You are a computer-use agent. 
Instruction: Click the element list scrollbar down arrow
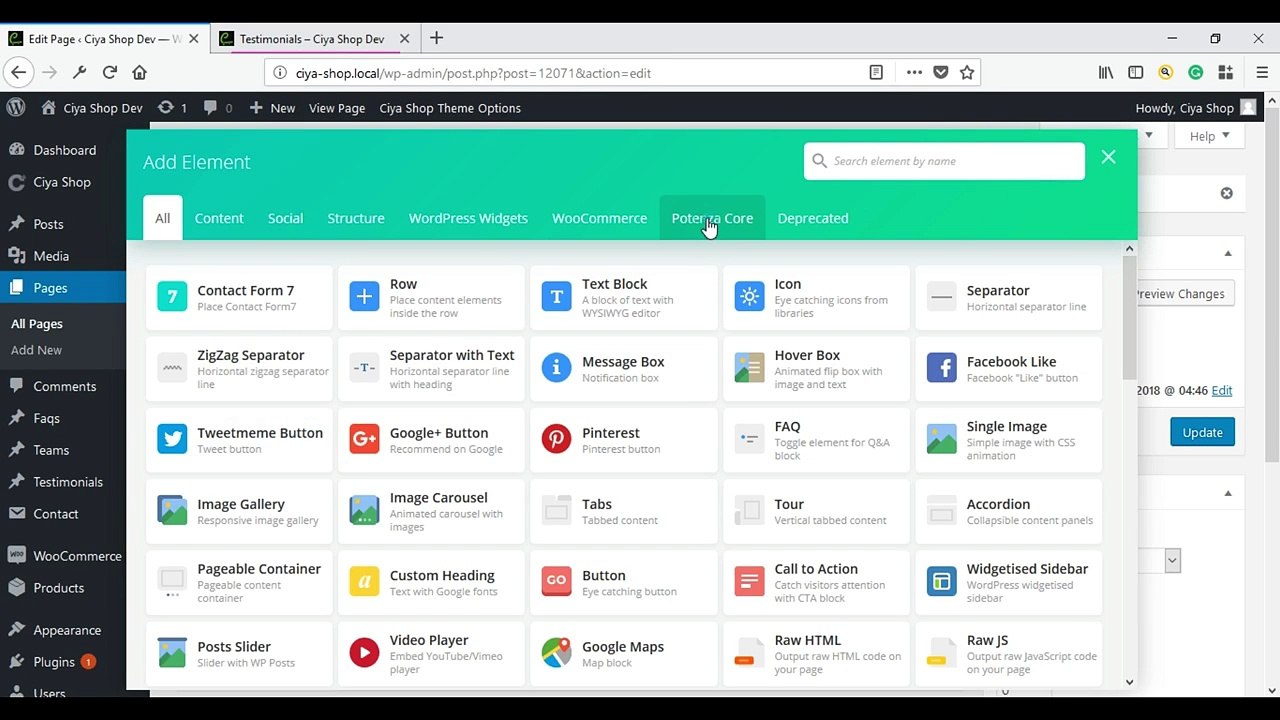click(1130, 682)
